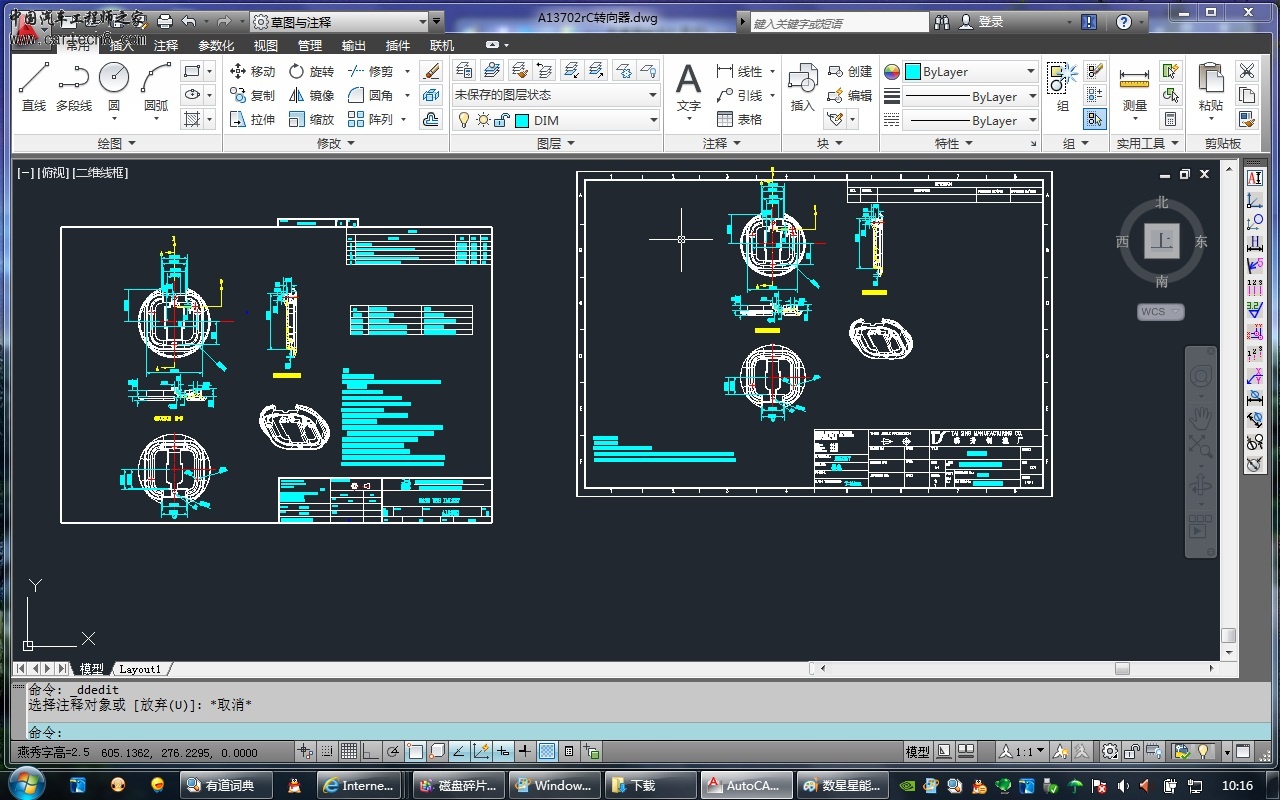Choose the Stretch (拉伸) command
Image resolution: width=1280 pixels, height=800 pixels.
coord(252,119)
